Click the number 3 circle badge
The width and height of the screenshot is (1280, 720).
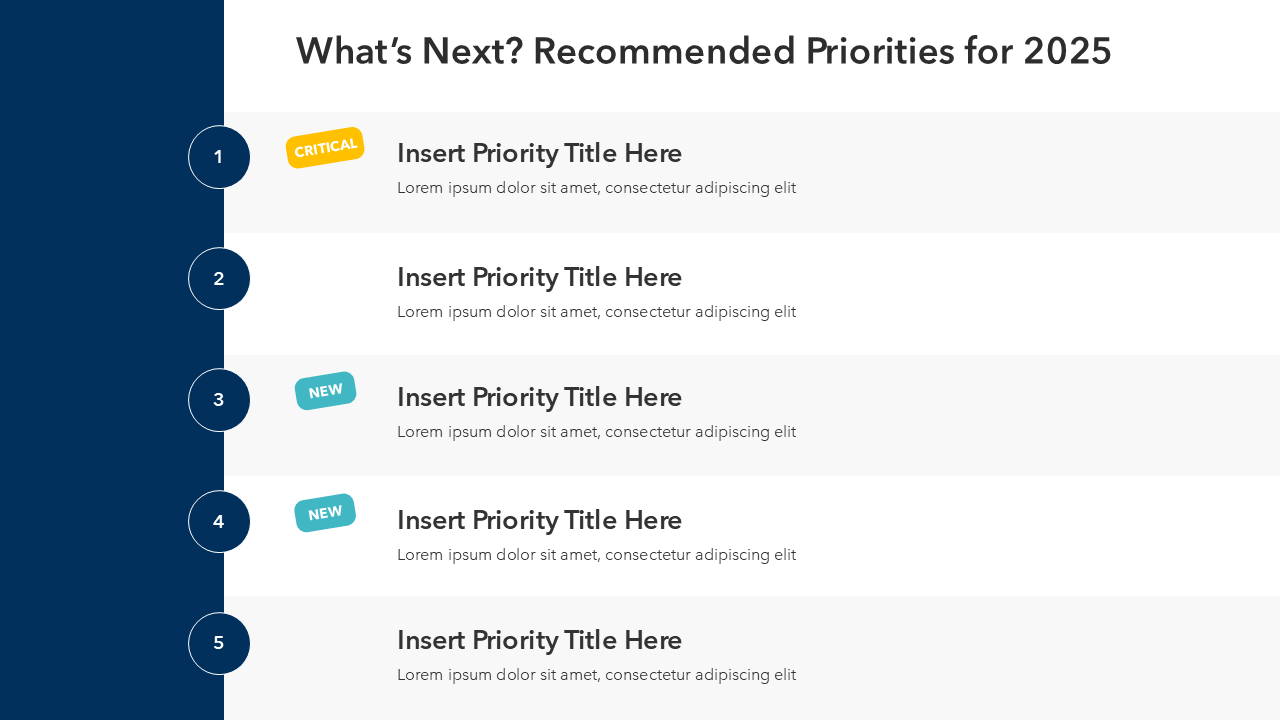pyautogui.click(x=219, y=400)
